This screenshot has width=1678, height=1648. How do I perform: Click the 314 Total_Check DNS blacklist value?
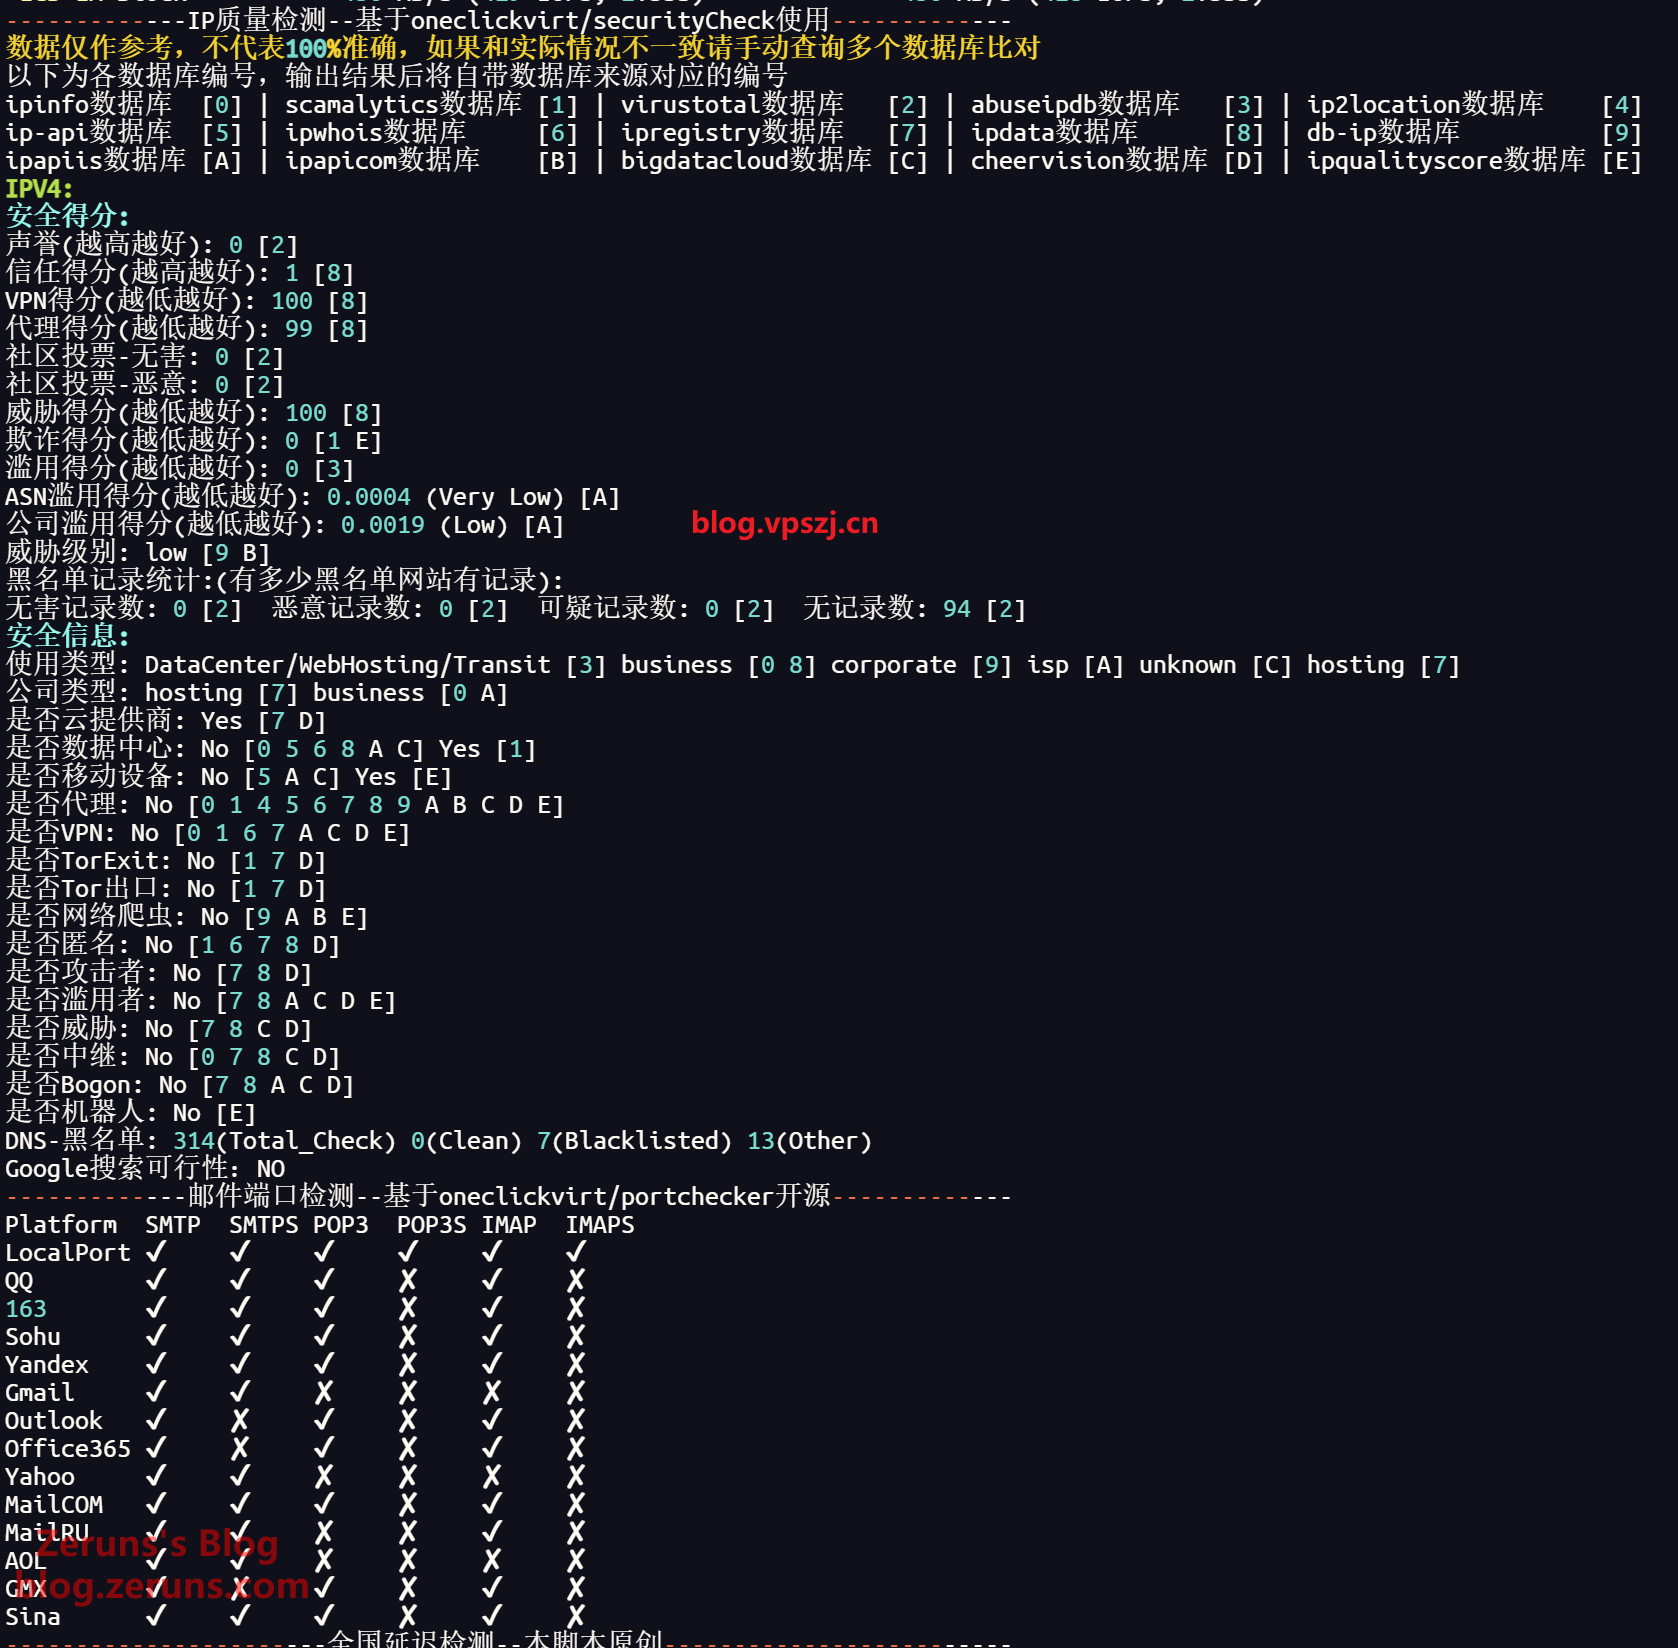(x=194, y=1140)
